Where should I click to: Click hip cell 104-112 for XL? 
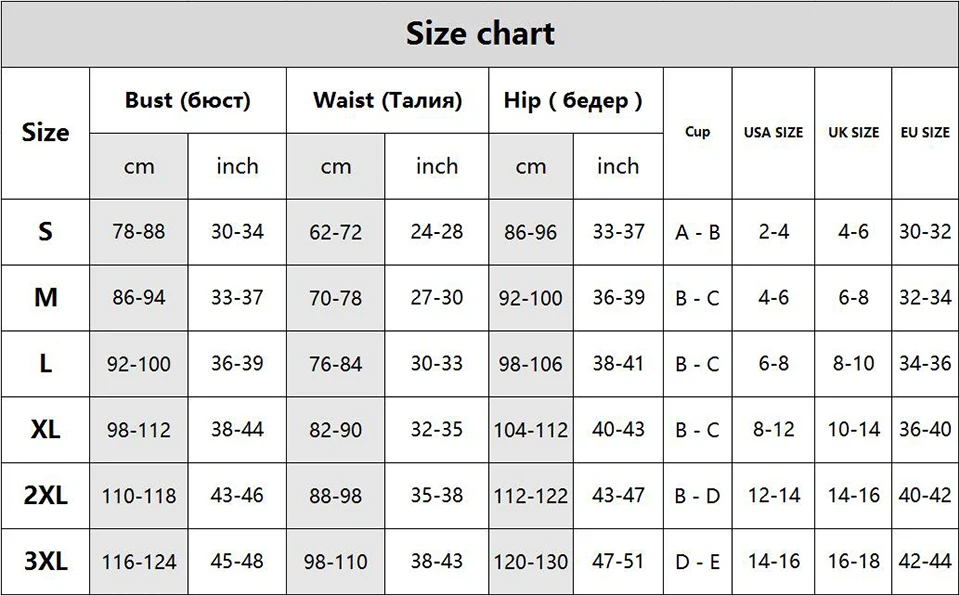pyautogui.click(x=531, y=430)
